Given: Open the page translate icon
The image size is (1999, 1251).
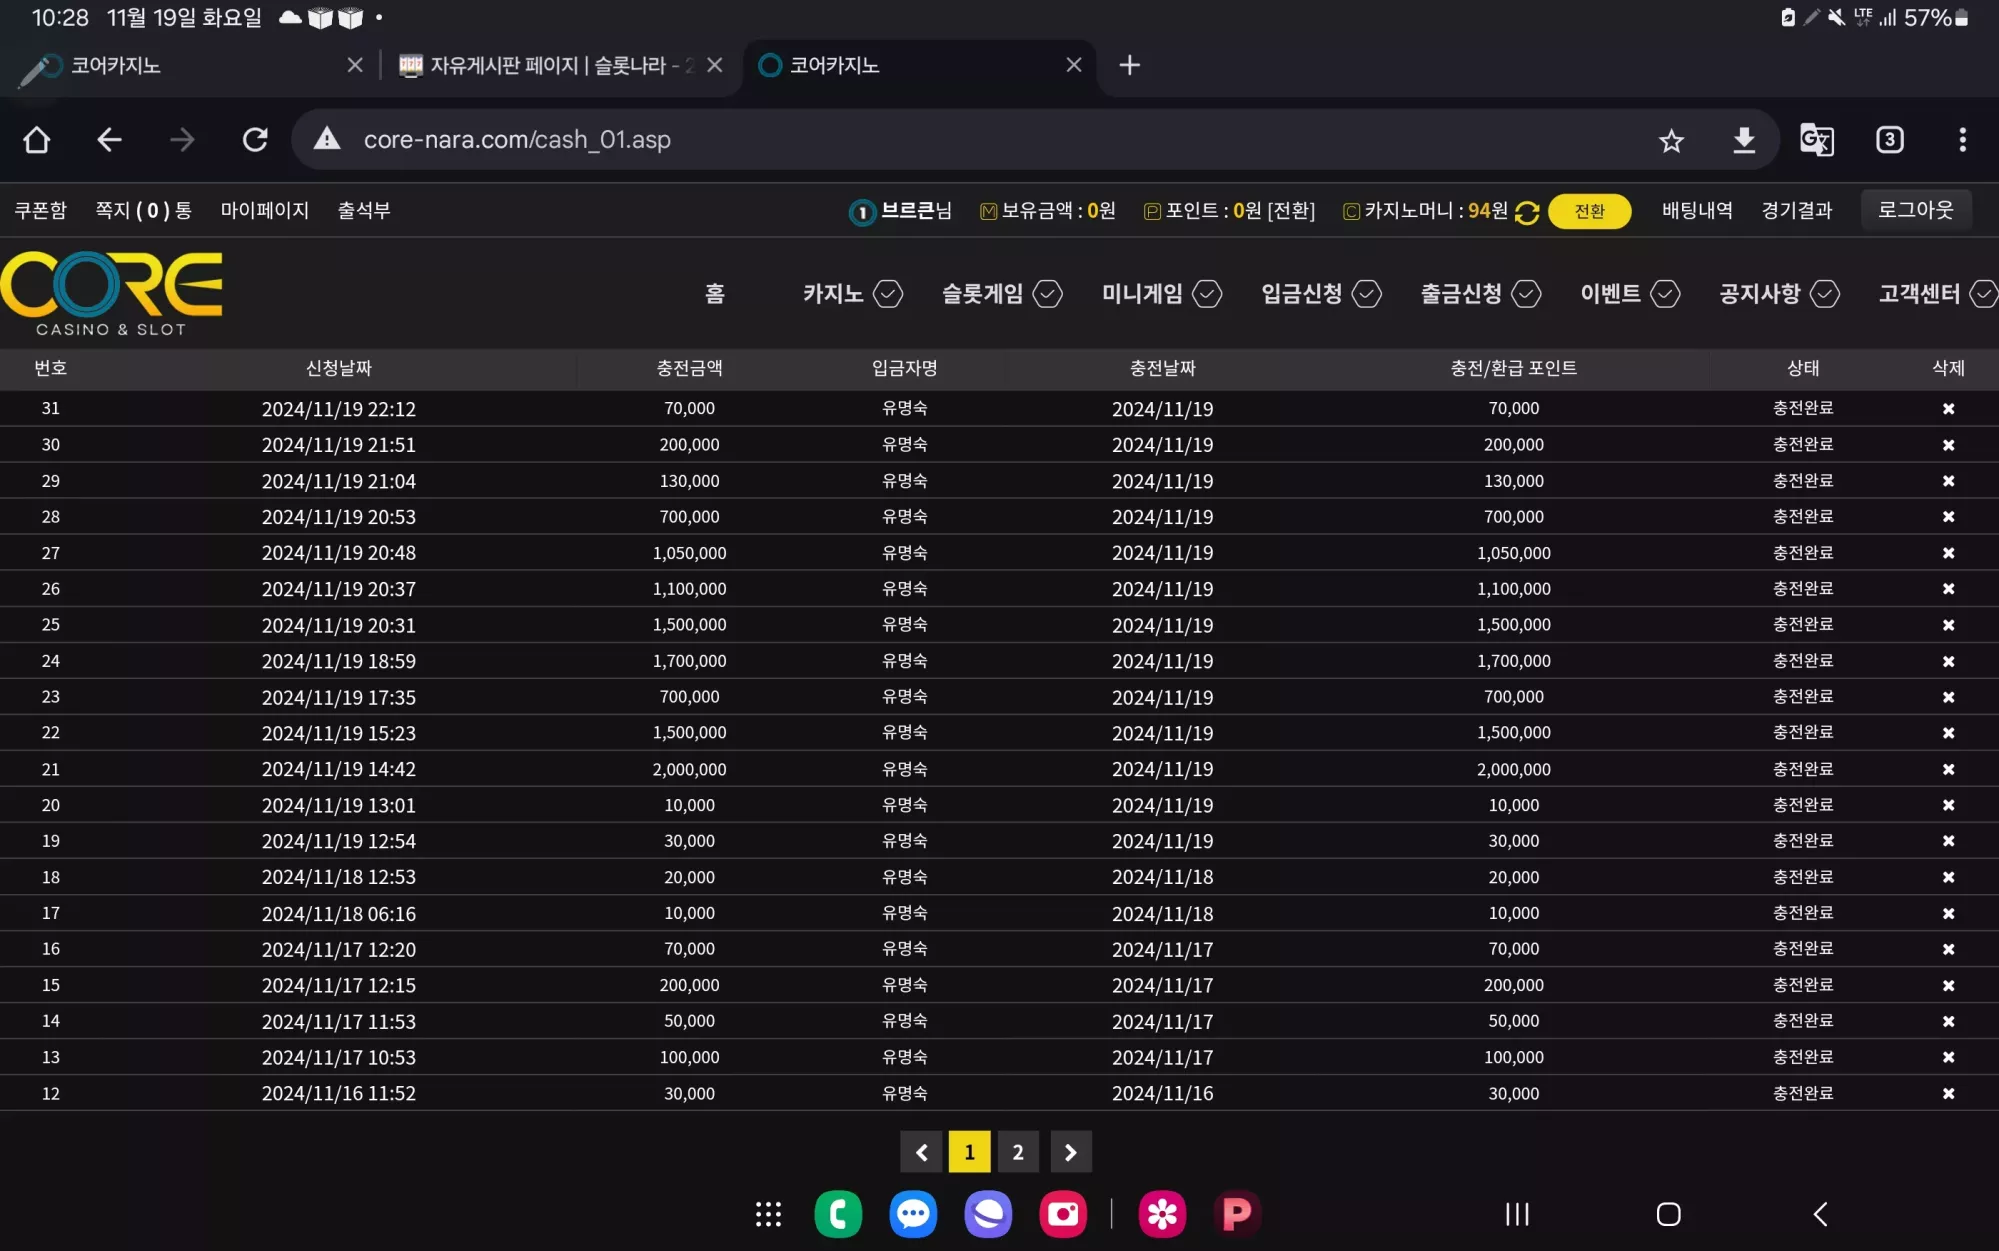Looking at the screenshot, I should pyautogui.click(x=1816, y=140).
